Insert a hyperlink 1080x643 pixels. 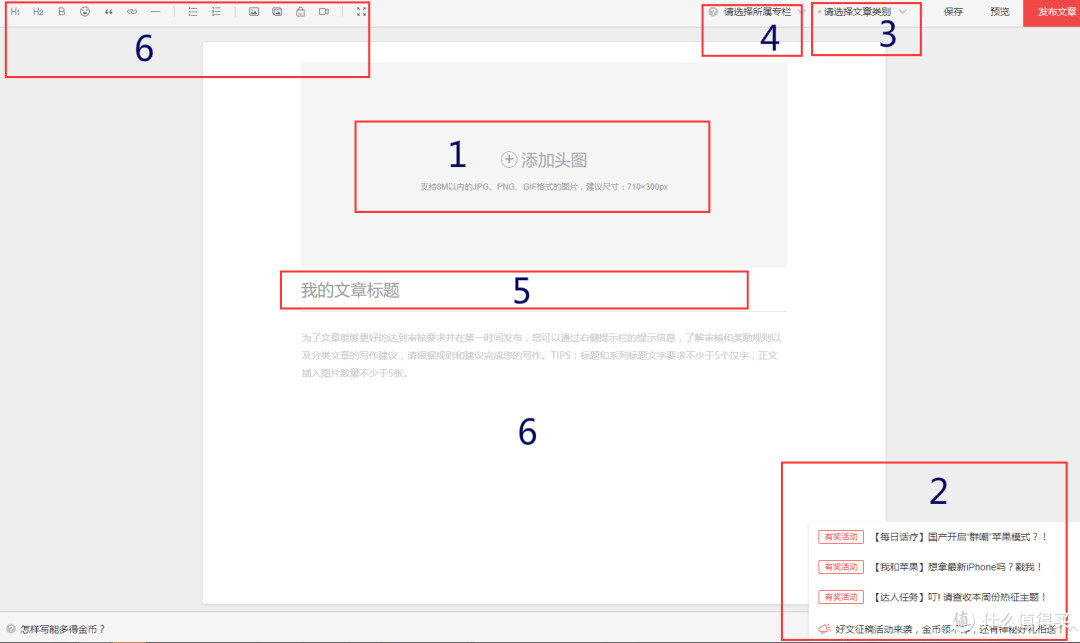pyautogui.click(x=132, y=12)
